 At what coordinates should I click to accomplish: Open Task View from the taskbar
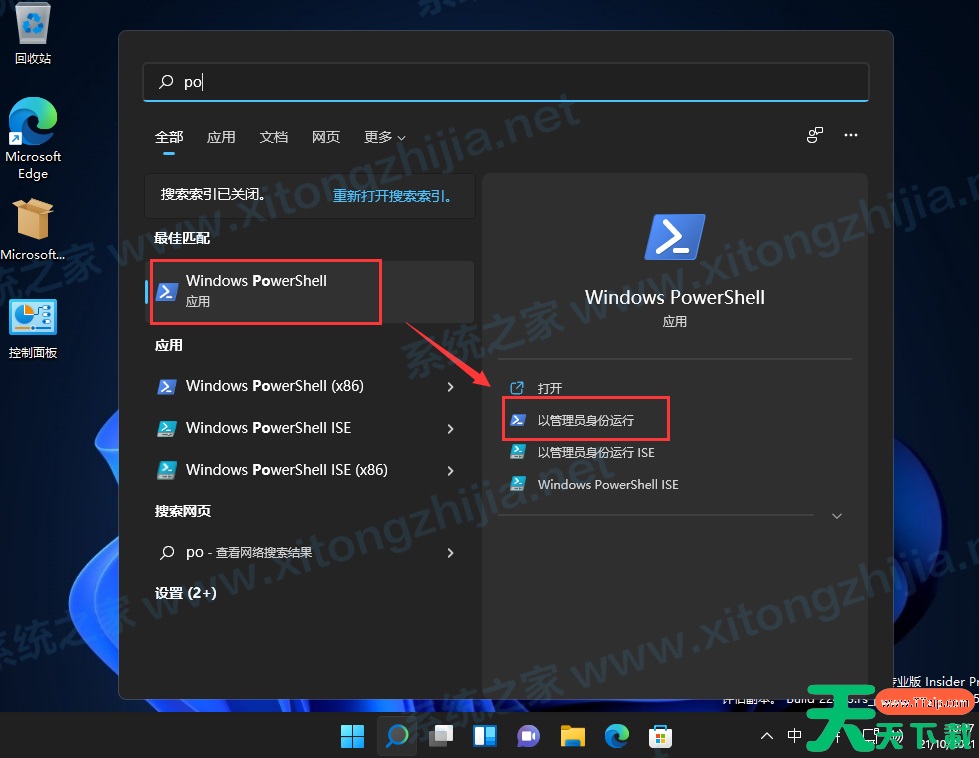pyautogui.click(x=441, y=737)
